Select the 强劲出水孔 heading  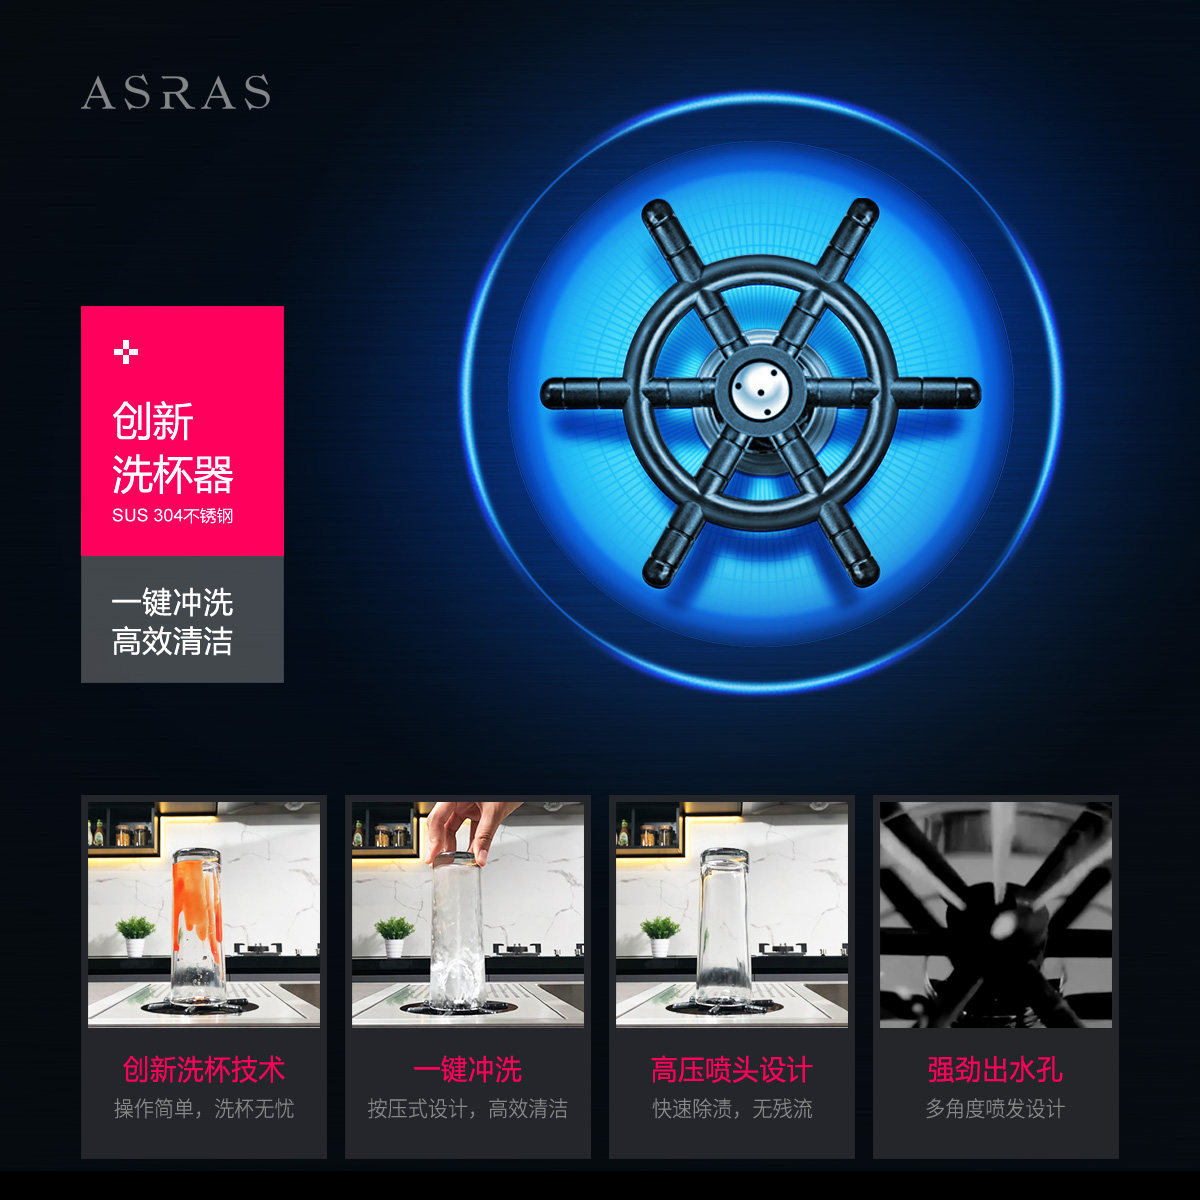pyautogui.click(x=995, y=1069)
